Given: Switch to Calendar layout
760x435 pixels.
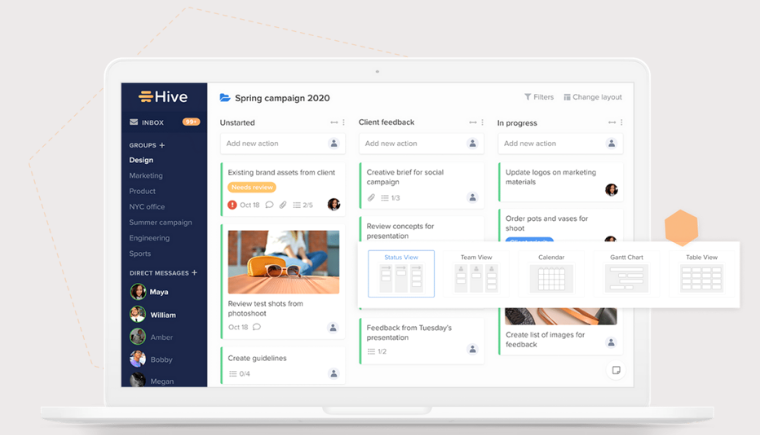Looking at the screenshot, I should point(552,274).
